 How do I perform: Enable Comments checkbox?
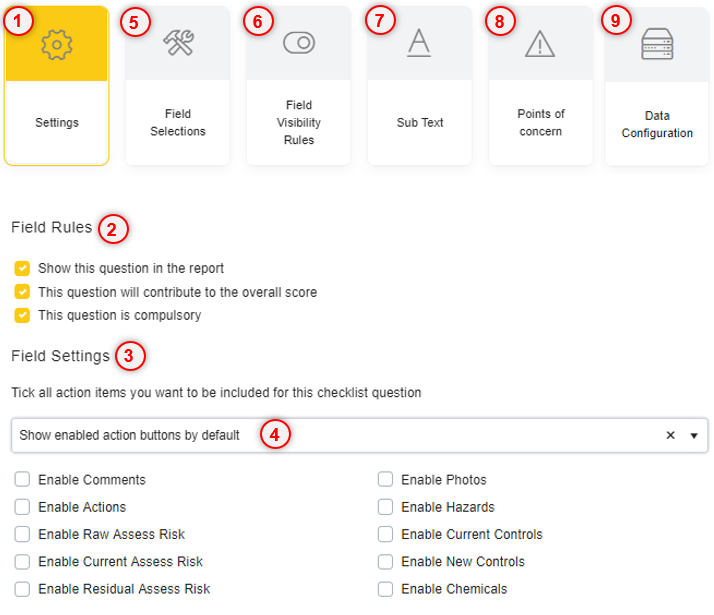point(22,480)
